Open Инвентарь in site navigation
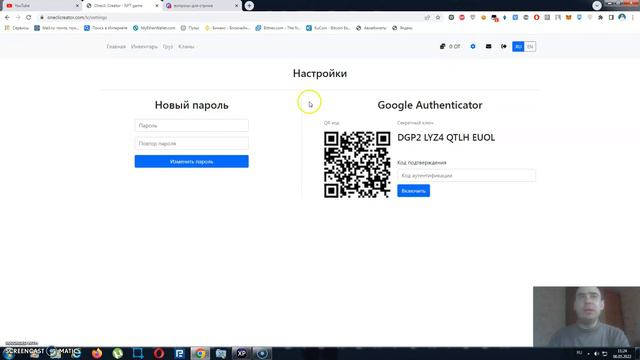This screenshot has height=360, width=640. point(144,47)
